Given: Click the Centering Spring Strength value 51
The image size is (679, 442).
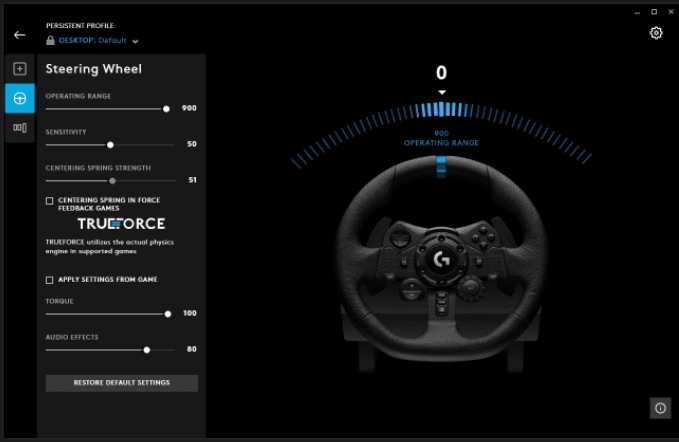Looking at the screenshot, I should tap(192, 180).
